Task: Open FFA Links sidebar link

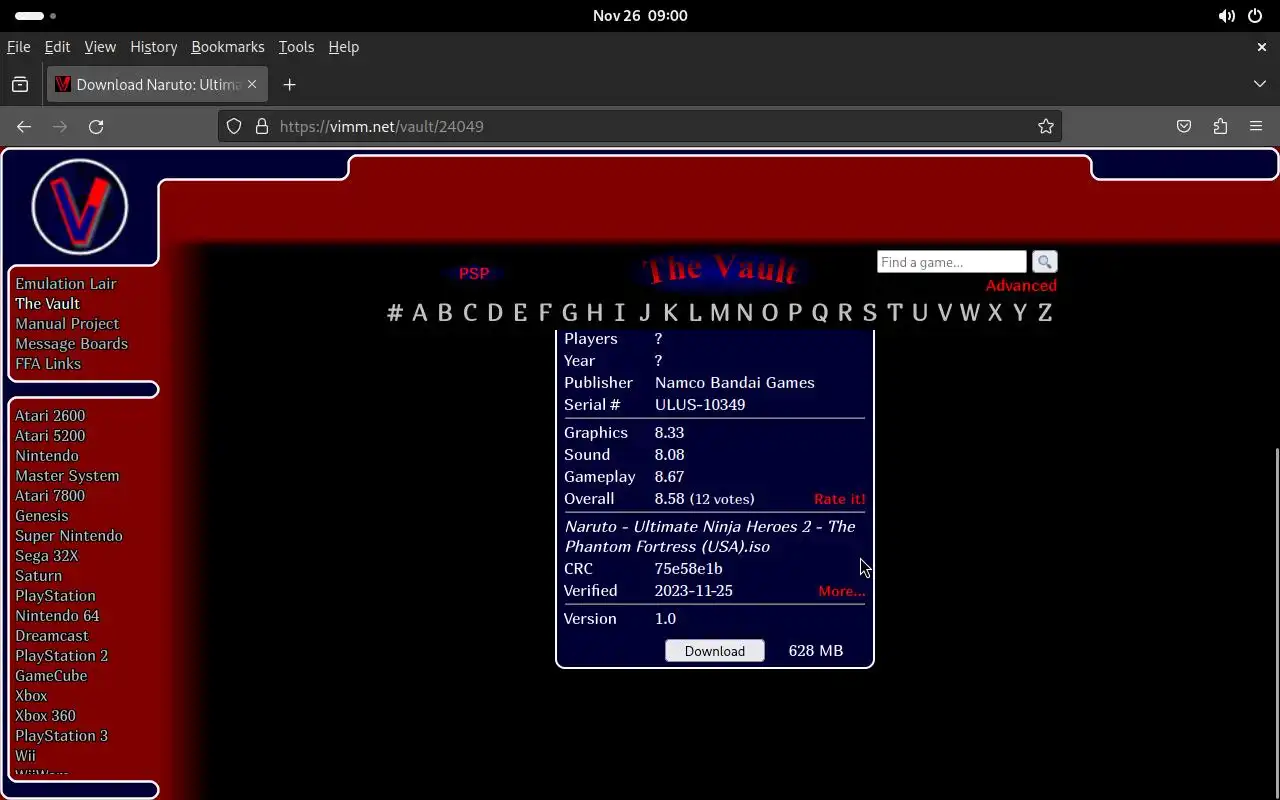Action: [x=48, y=364]
